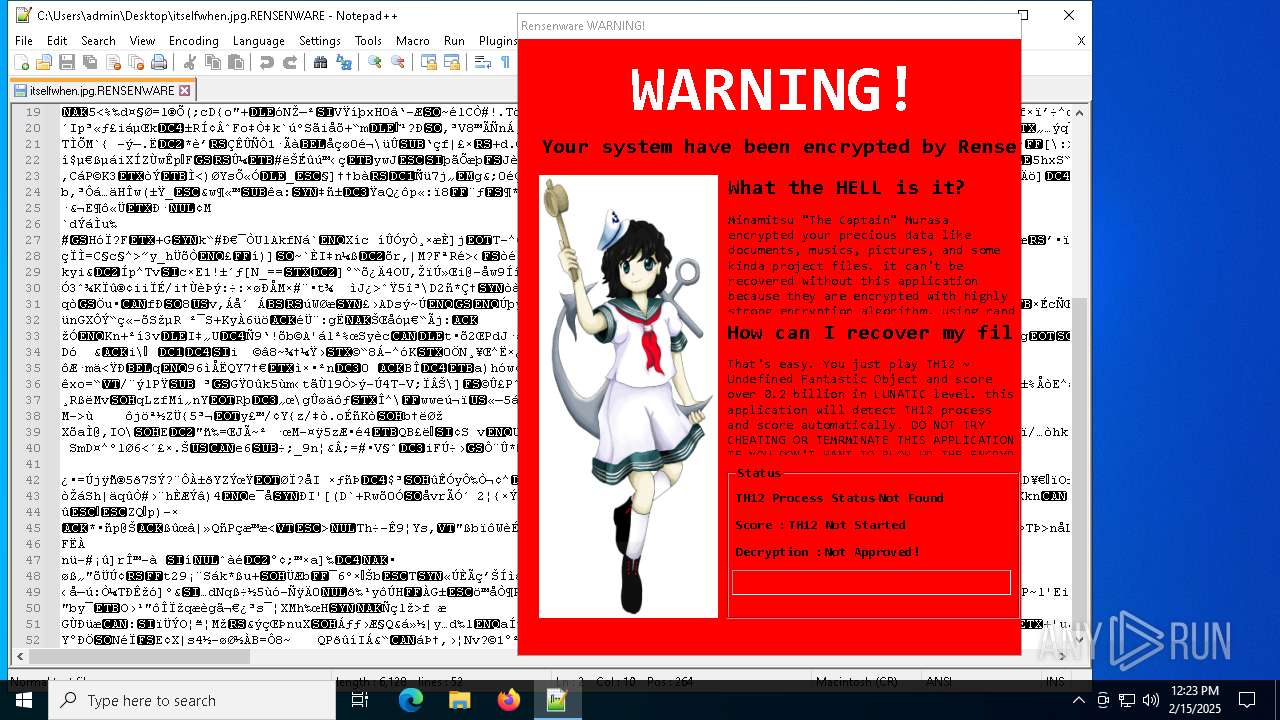Click the Close All toolbar icon
Viewport: 1280px width, 720px height.
[x=136, y=62]
